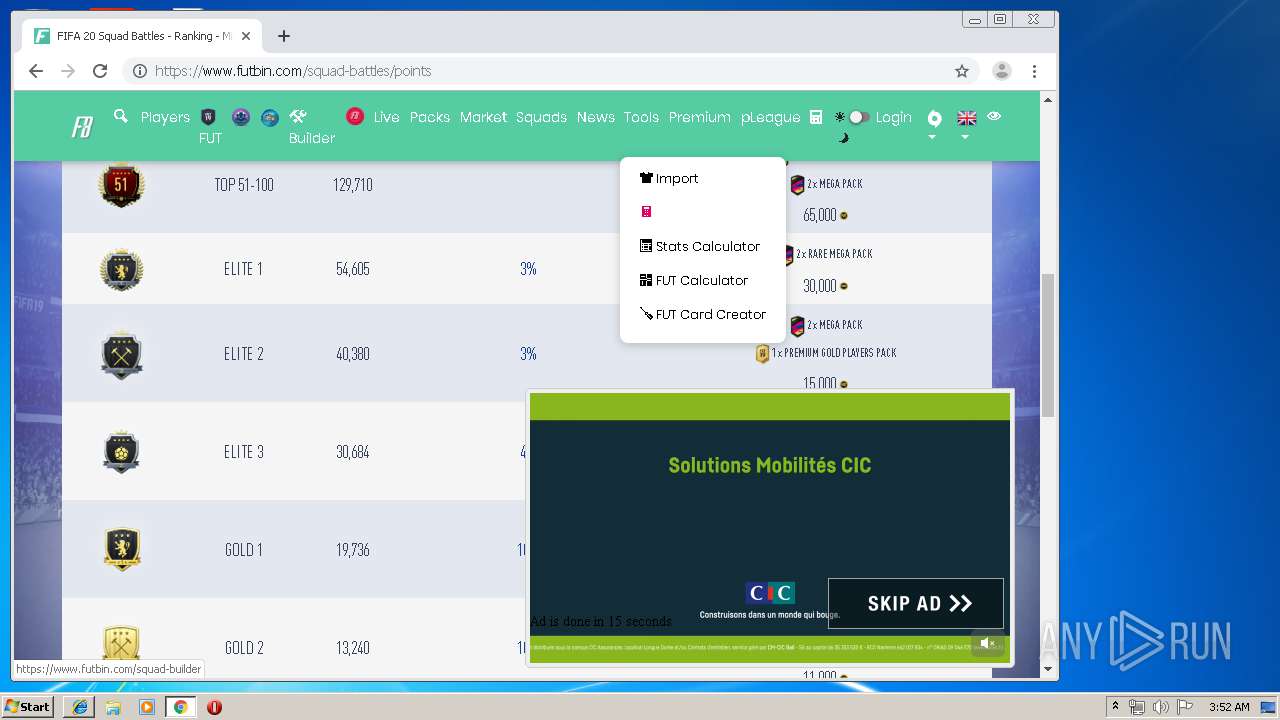Click the 13,240 points value

(352, 648)
